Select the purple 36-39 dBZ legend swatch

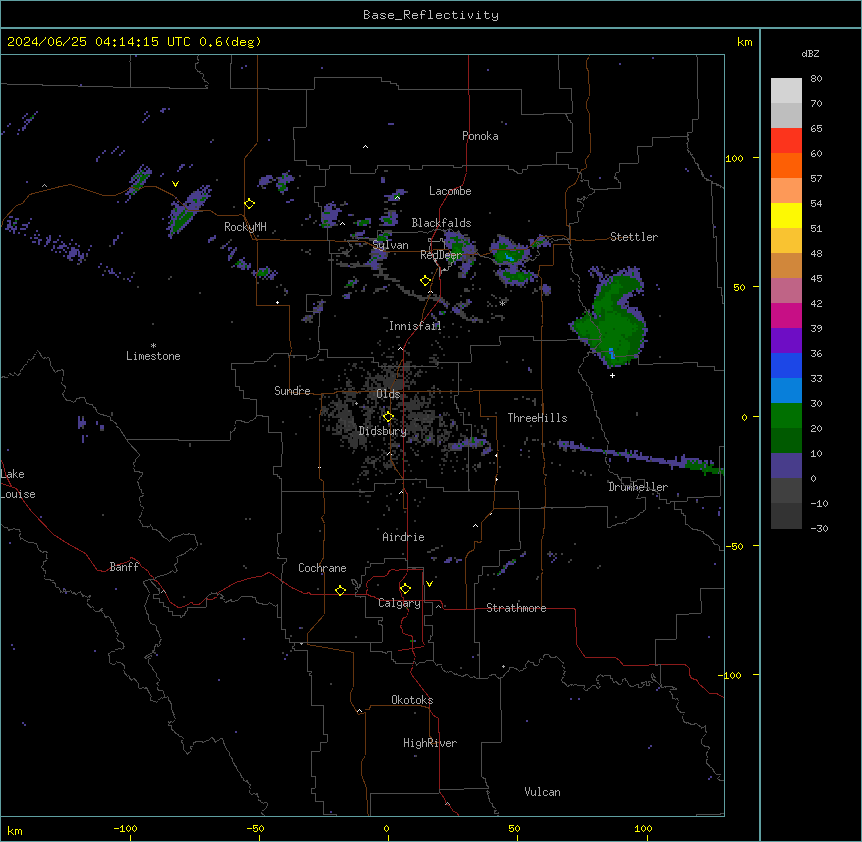[x=786, y=341]
